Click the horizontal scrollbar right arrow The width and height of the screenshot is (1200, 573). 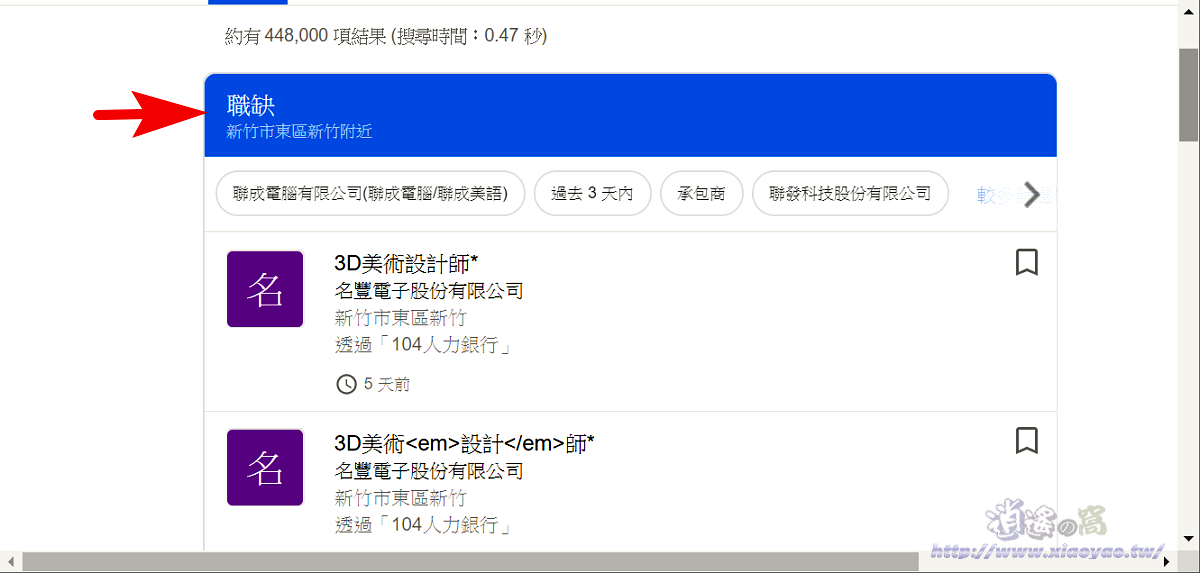(1168, 562)
